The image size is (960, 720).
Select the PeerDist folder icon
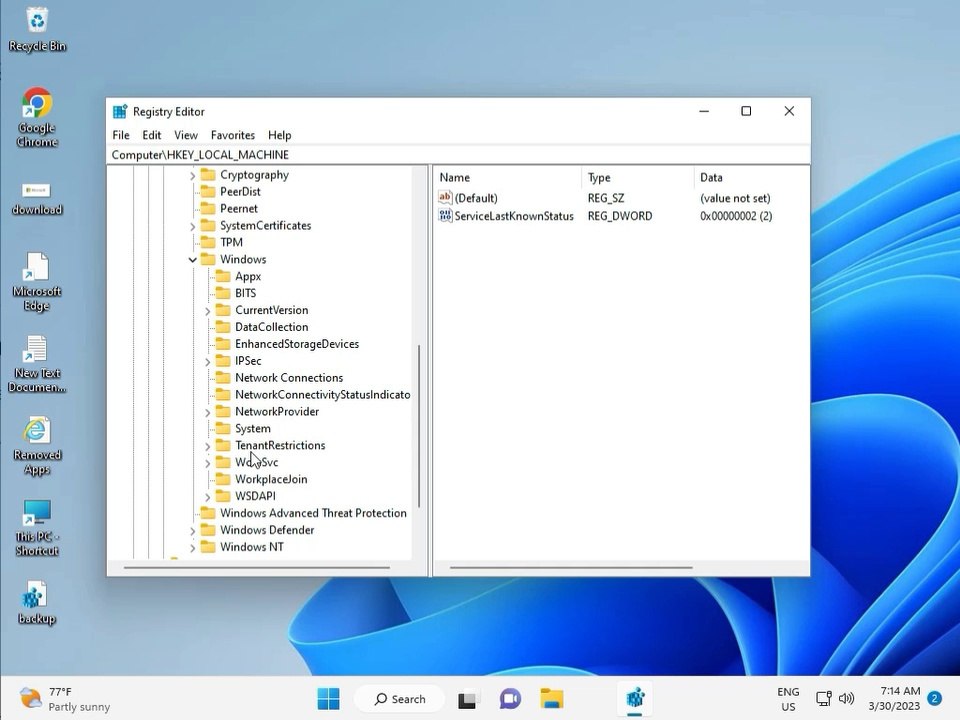208,192
